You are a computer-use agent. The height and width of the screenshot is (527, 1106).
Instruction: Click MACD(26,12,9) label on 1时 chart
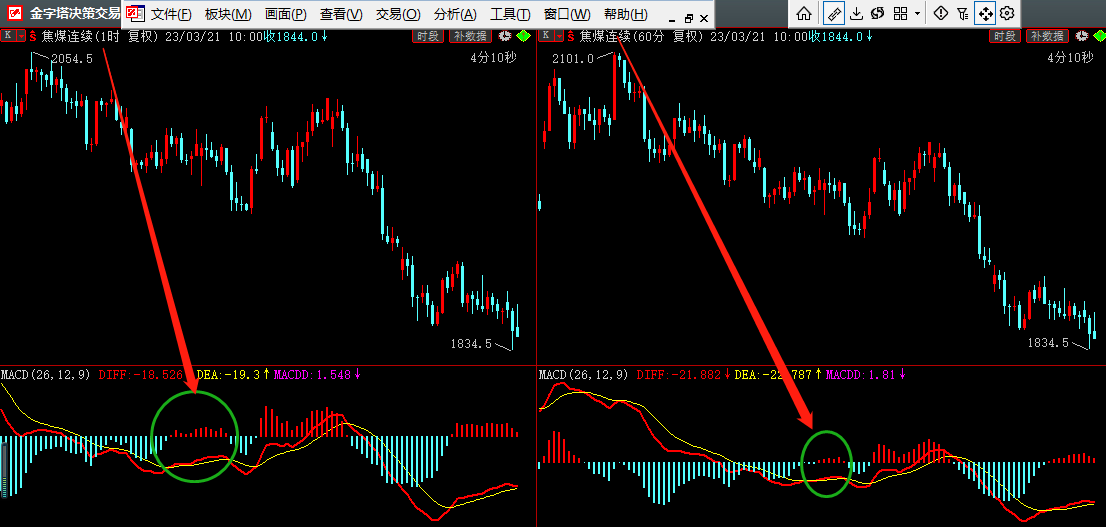tap(46, 375)
